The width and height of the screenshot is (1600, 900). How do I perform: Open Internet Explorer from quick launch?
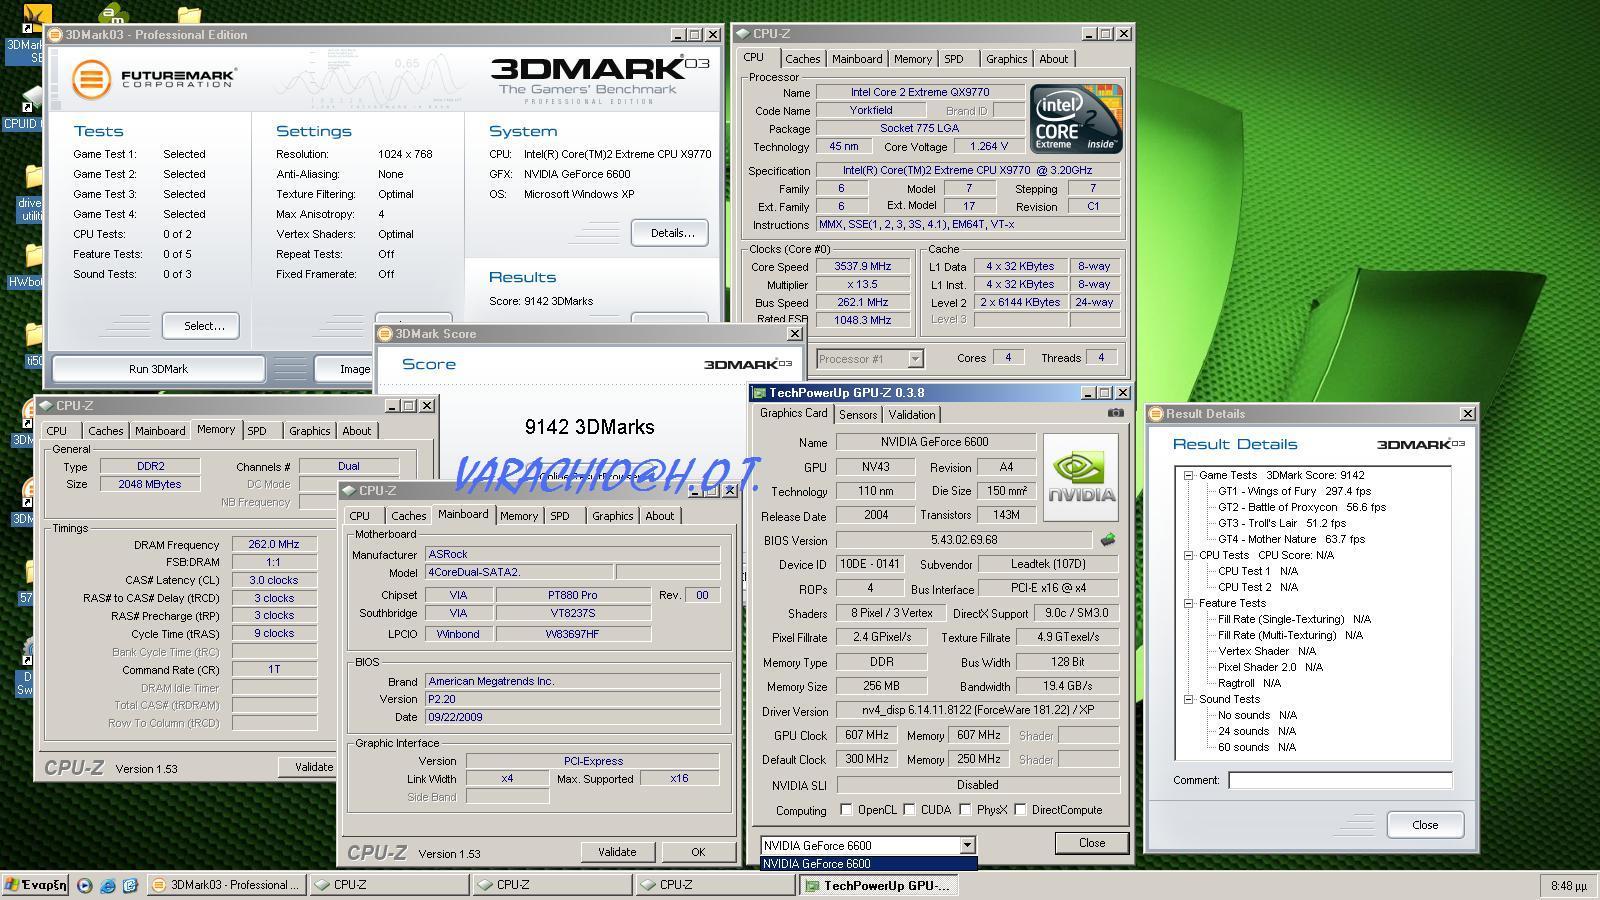click(107, 885)
